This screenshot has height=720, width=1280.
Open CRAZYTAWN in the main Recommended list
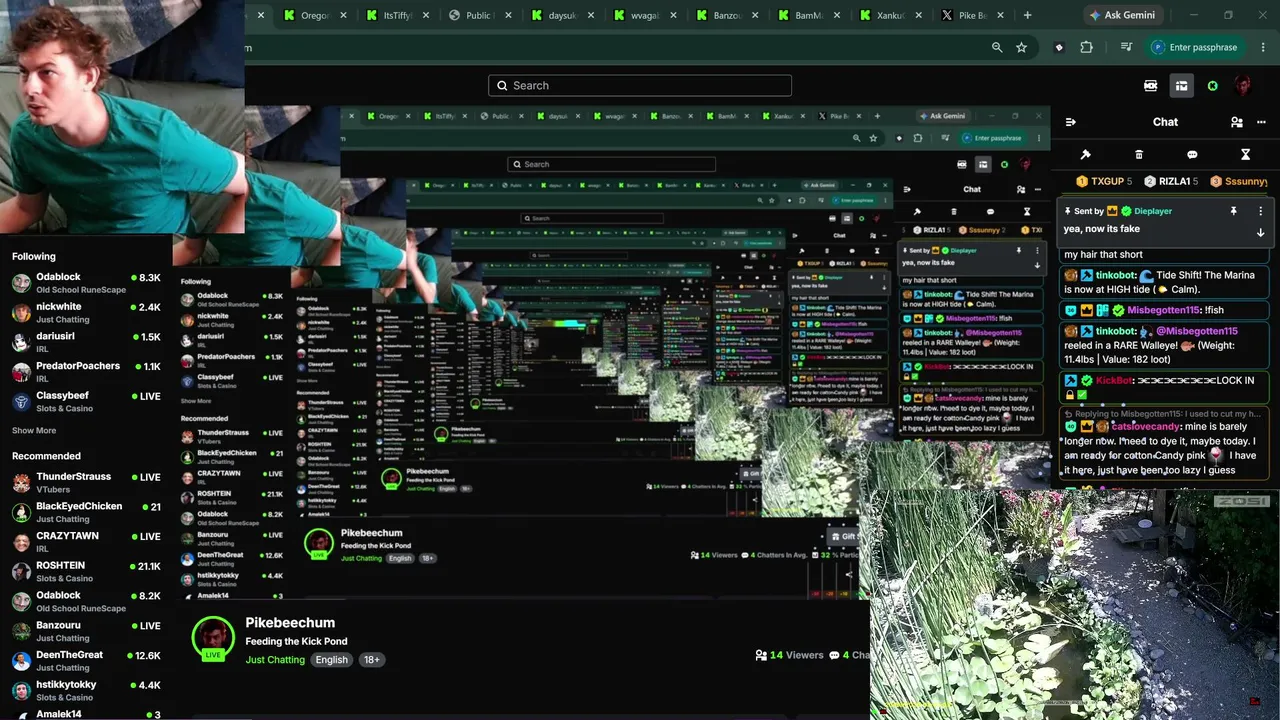point(86,542)
